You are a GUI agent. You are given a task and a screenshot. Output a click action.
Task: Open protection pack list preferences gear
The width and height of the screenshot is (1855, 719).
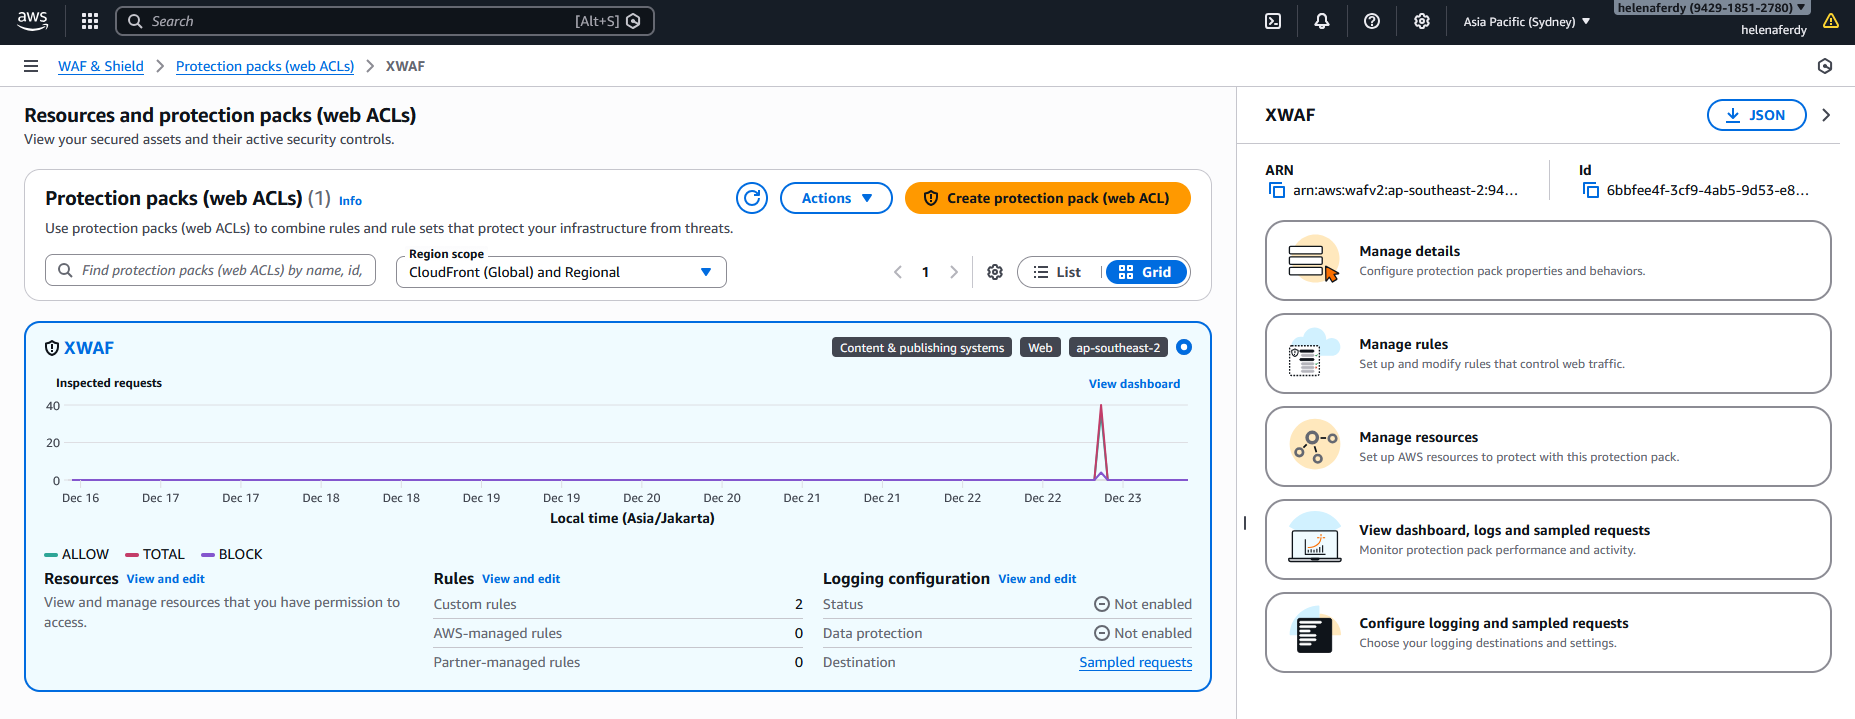995,272
